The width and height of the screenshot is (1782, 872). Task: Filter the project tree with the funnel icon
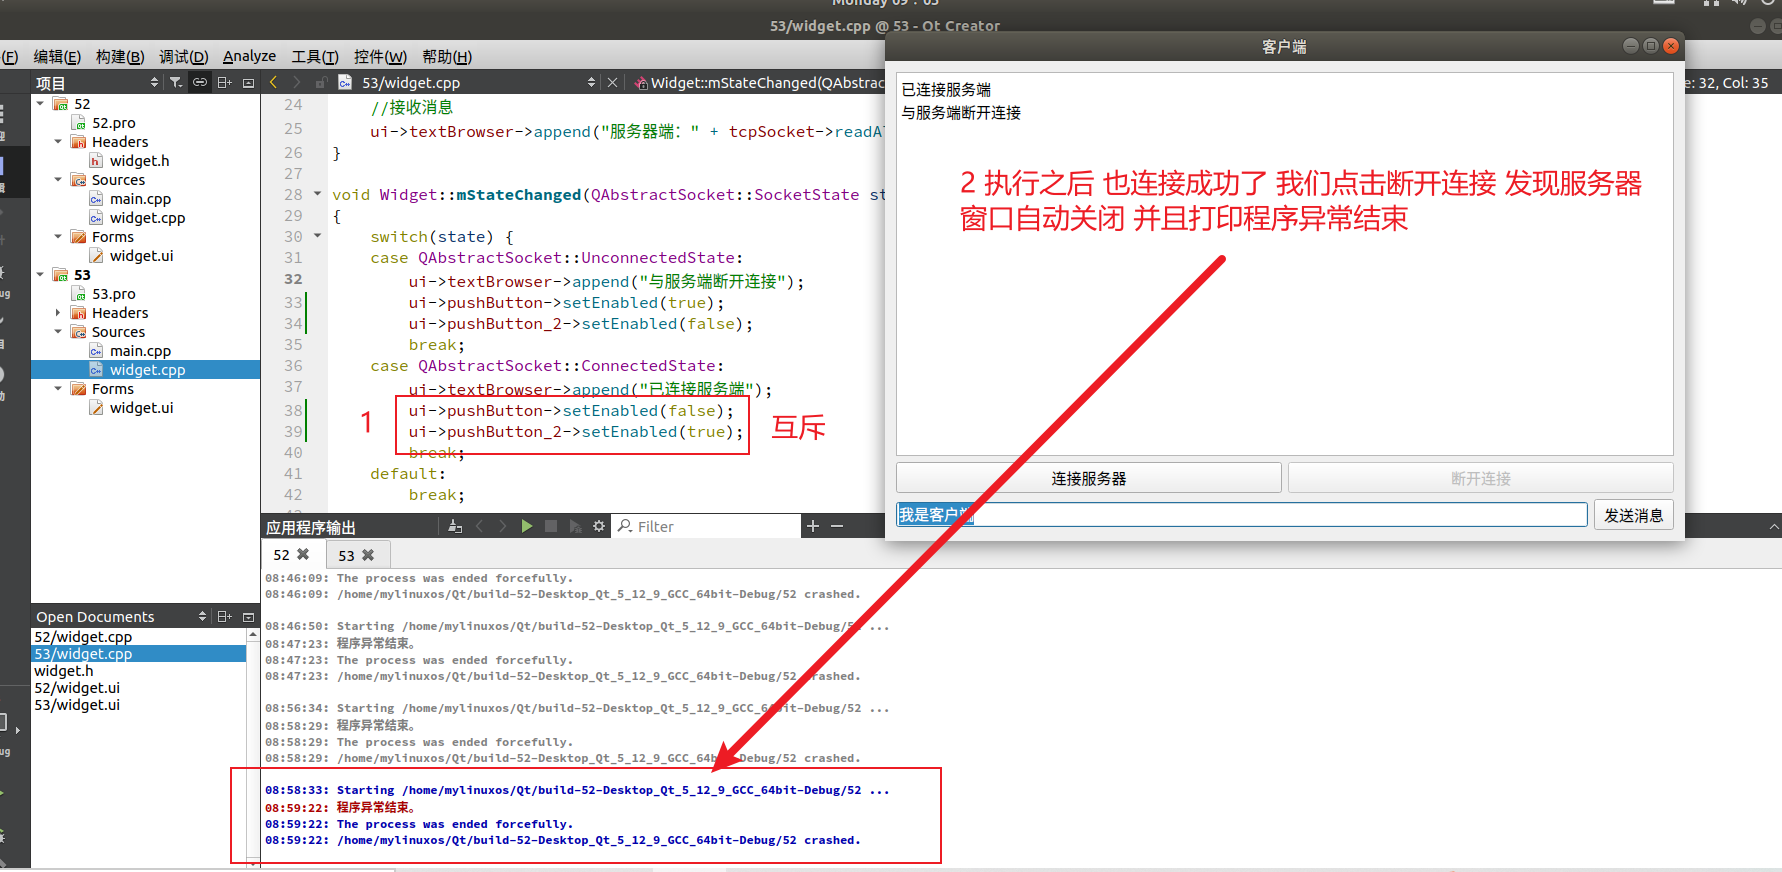click(x=176, y=82)
